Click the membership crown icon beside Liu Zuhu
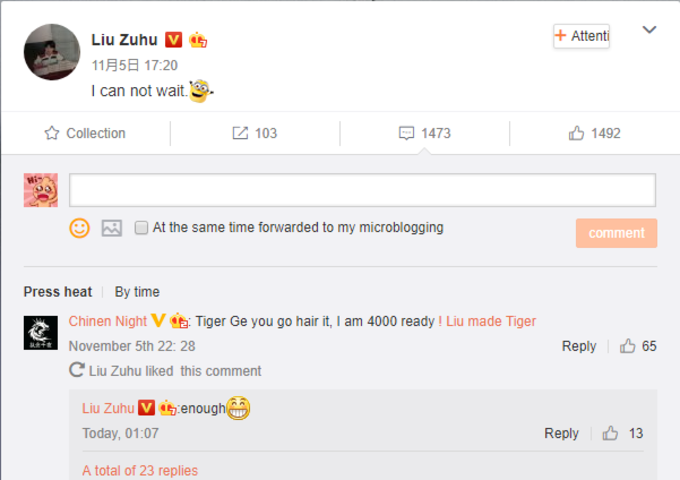The width and height of the screenshot is (680, 480). [x=198, y=39]
